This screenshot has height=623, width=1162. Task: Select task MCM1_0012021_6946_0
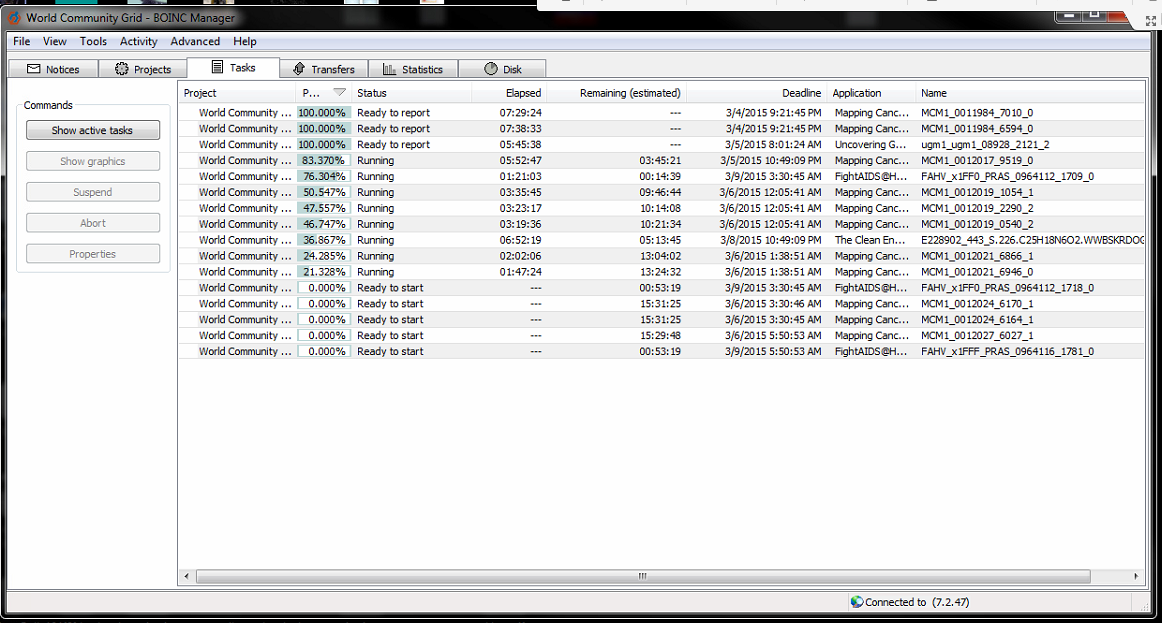[x=661, y=272]
